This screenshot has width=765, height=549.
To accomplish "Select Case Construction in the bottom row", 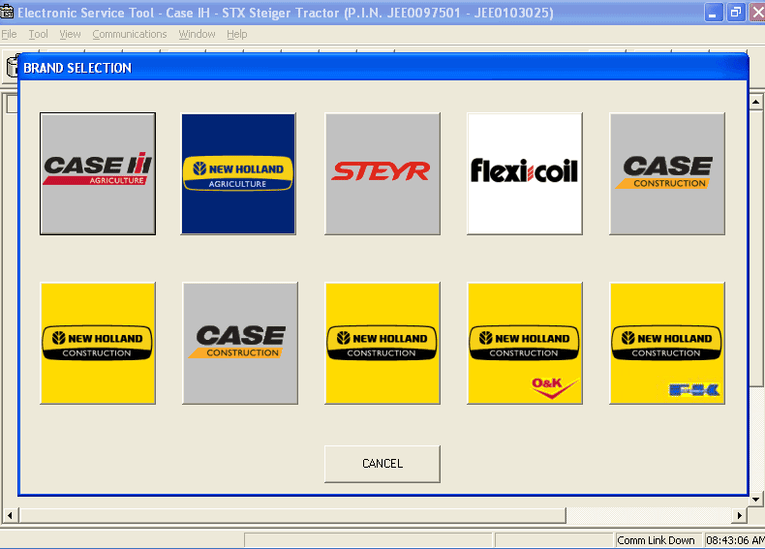I will pyautogui.click(x=240, y=343).
